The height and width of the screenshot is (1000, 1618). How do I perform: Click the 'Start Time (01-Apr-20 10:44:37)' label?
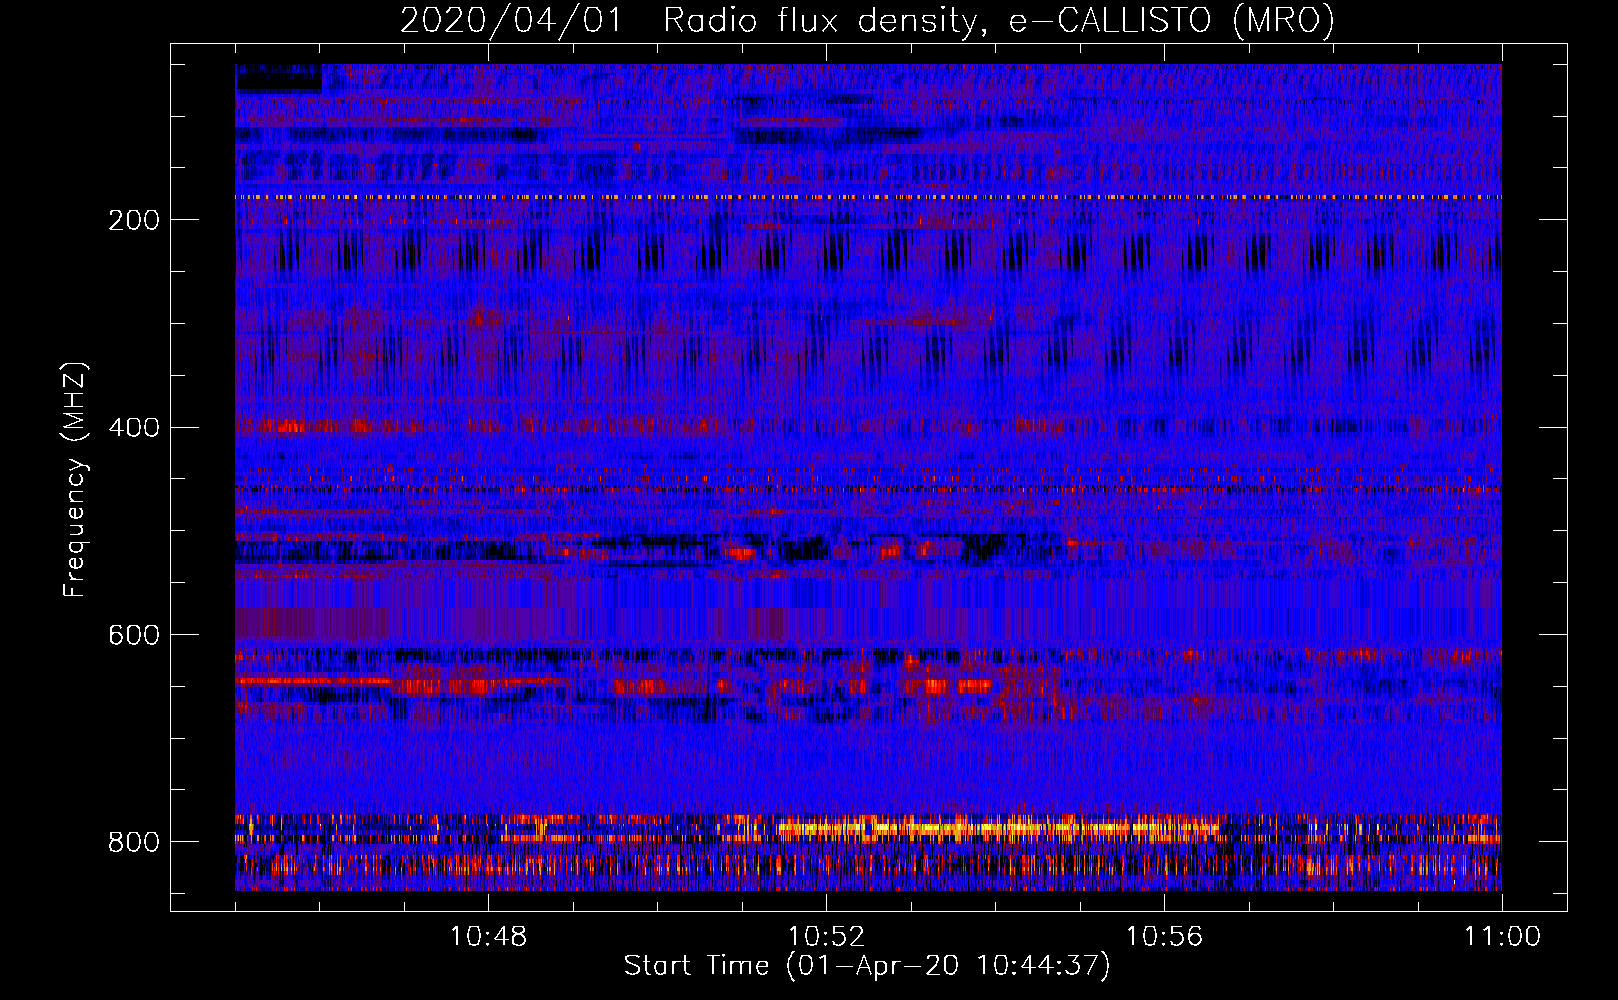867,966
